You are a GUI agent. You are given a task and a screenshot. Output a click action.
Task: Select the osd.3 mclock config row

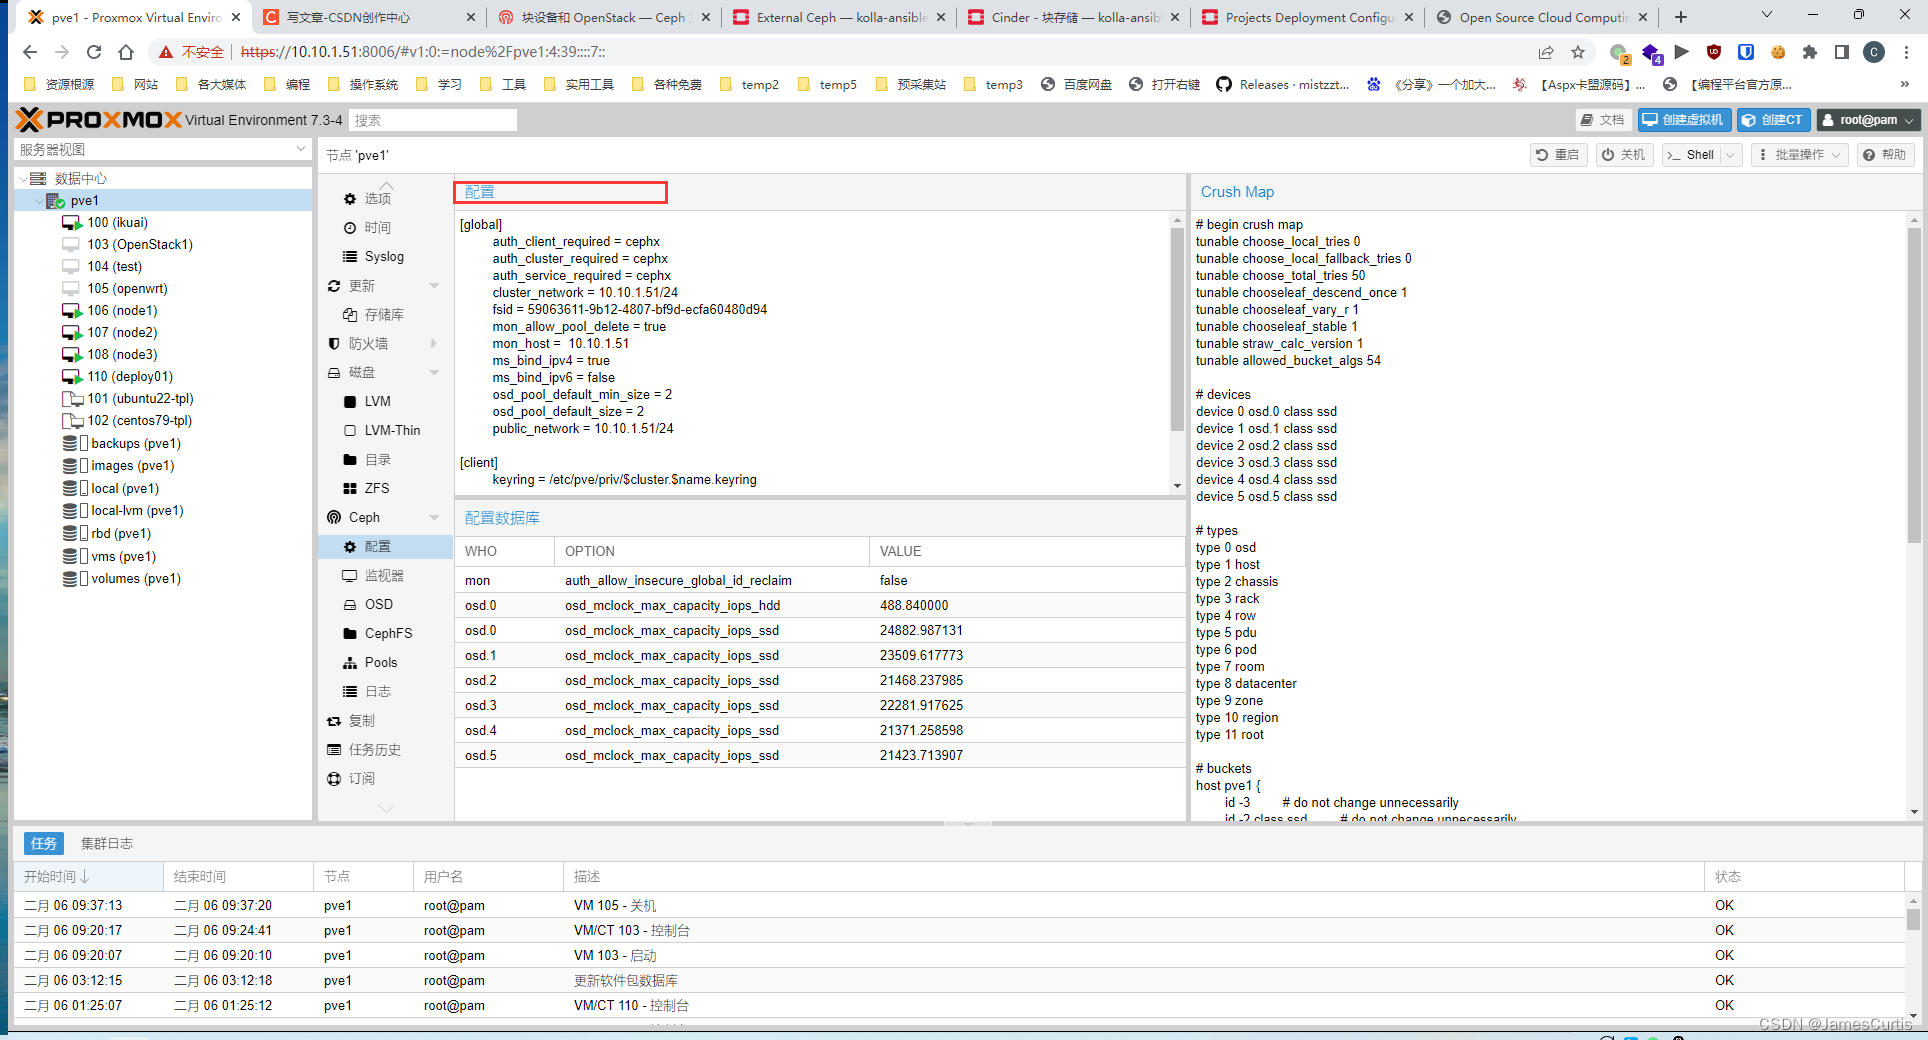(820, 706)
